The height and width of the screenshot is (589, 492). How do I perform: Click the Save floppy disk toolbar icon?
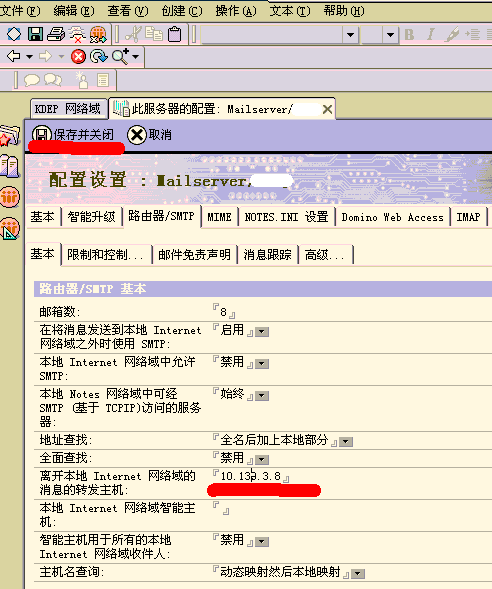(35, 34)
